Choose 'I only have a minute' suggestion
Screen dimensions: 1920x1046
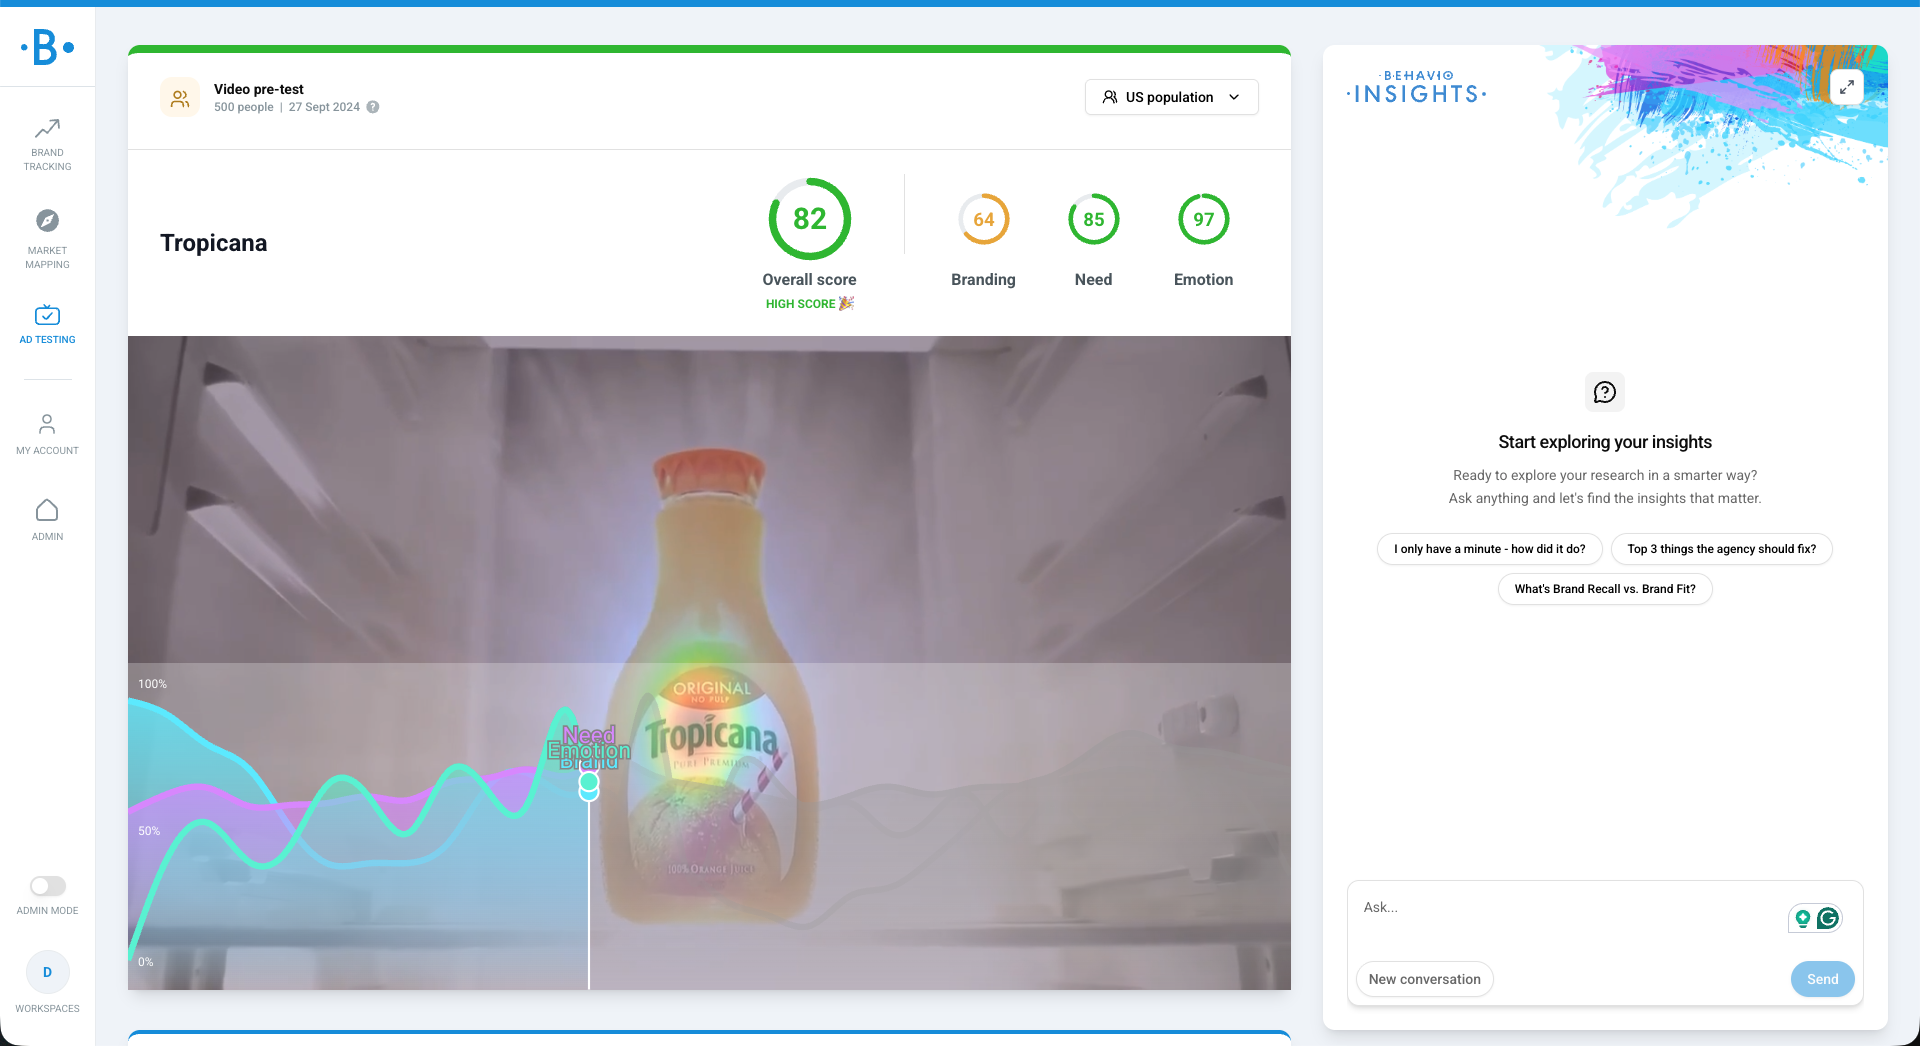point(1489,549)
